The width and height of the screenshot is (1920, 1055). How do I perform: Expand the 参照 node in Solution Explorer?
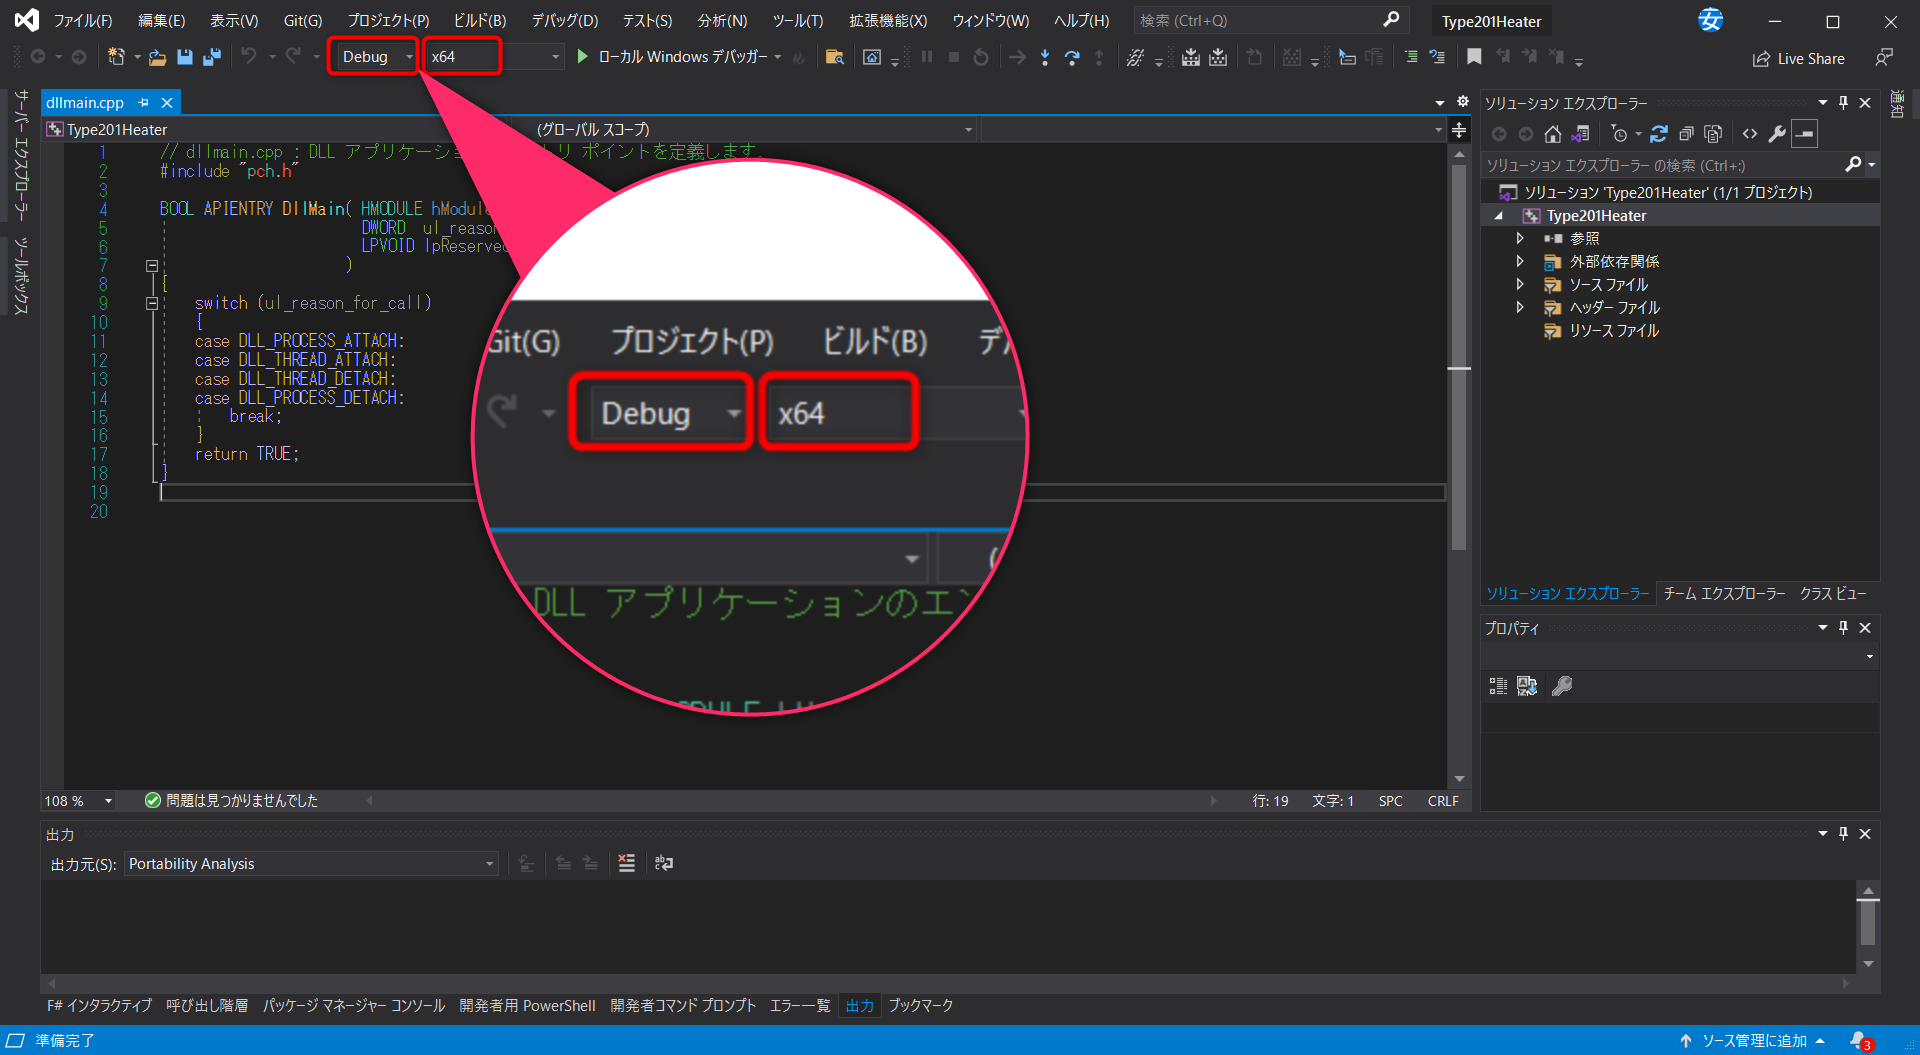[x=1520, y=238]
